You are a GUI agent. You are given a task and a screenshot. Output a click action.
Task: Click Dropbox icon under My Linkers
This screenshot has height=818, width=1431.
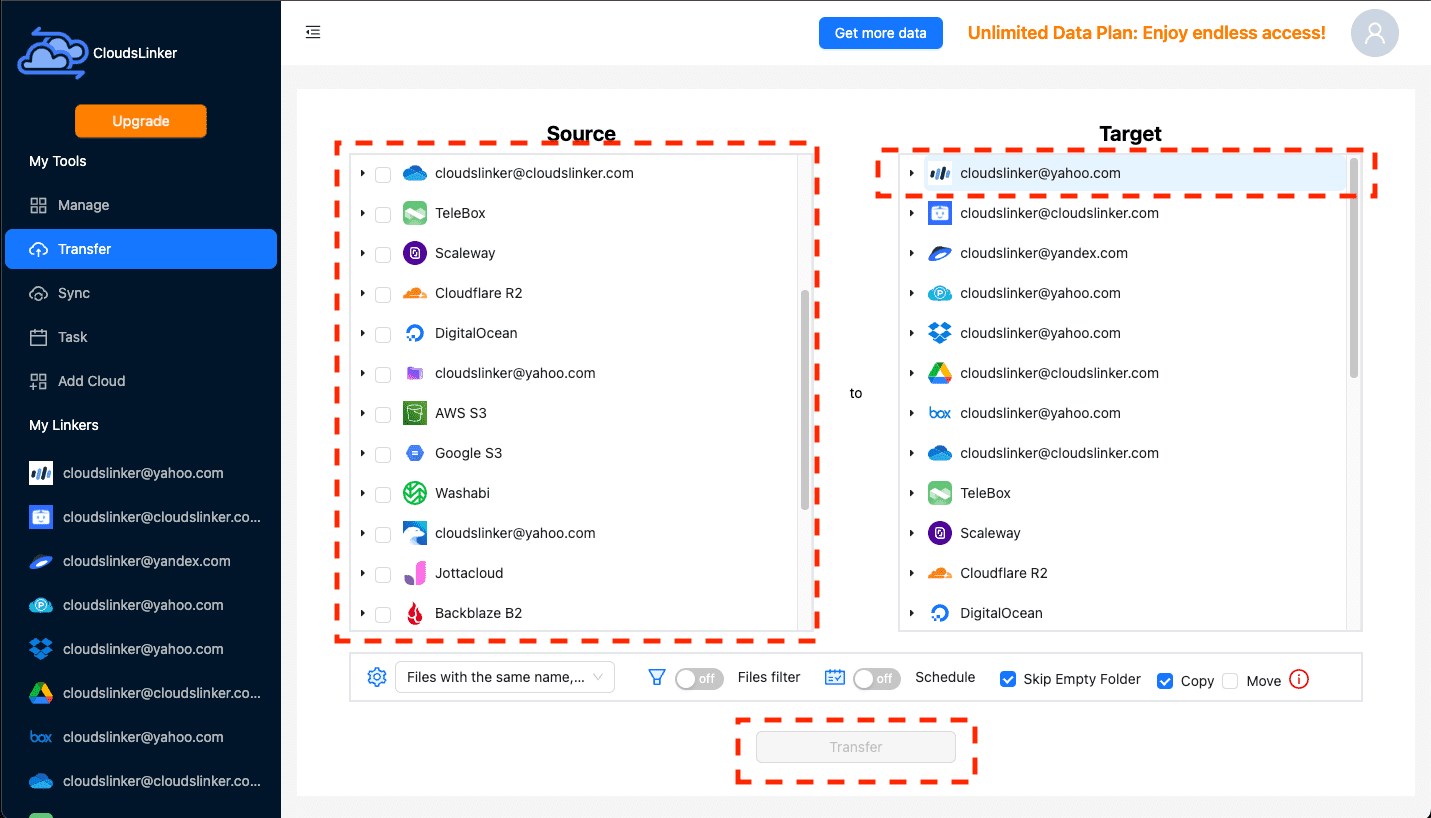point(41,649)
